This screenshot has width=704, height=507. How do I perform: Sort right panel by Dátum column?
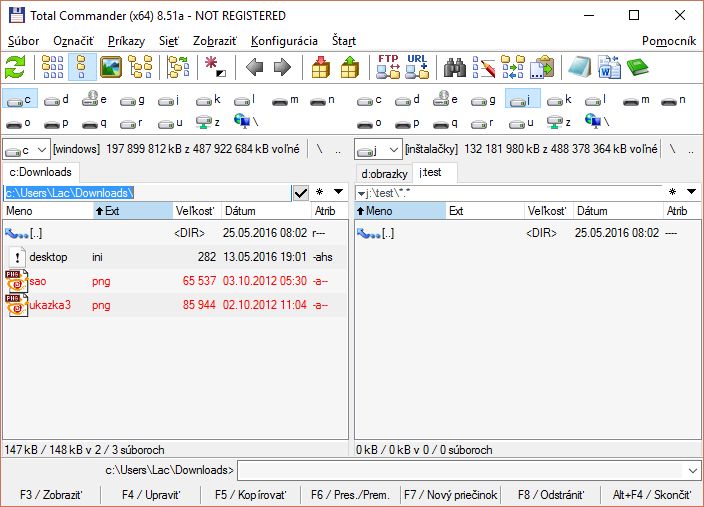click(x=618, y=211)
